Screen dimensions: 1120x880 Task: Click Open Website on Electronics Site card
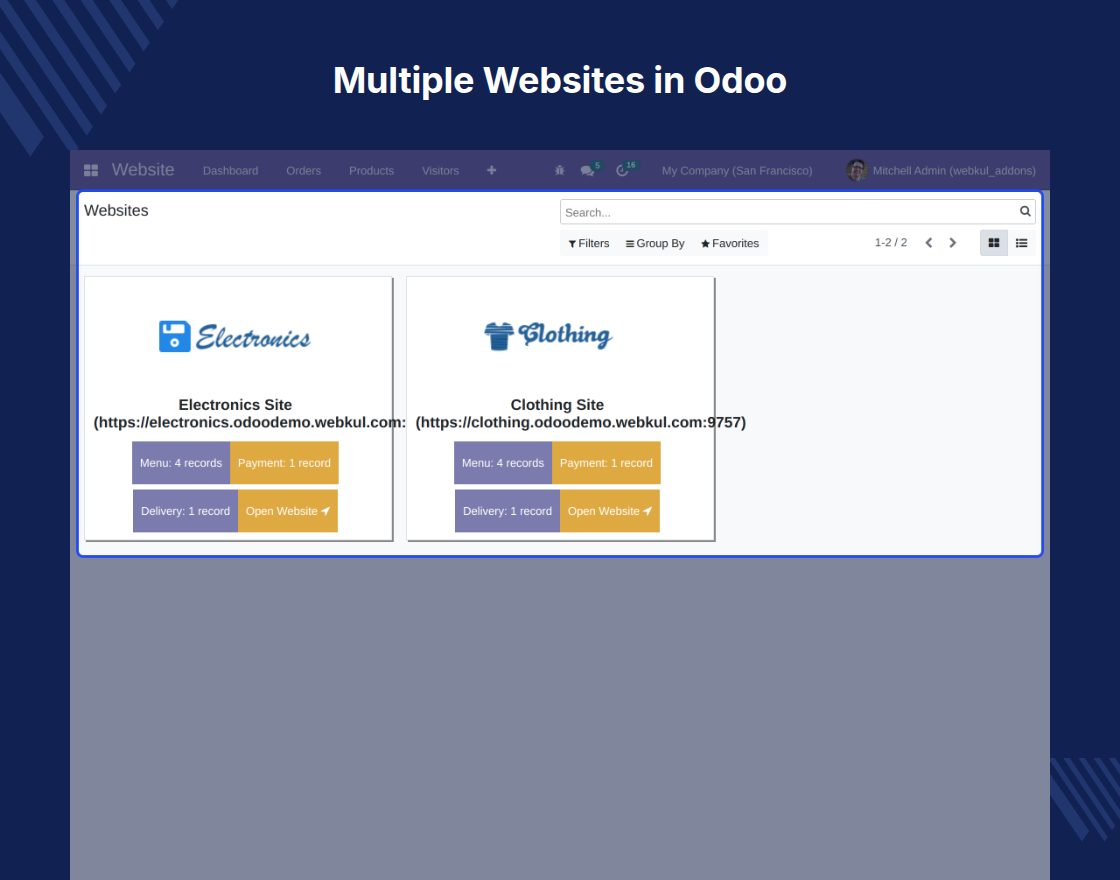288,511
